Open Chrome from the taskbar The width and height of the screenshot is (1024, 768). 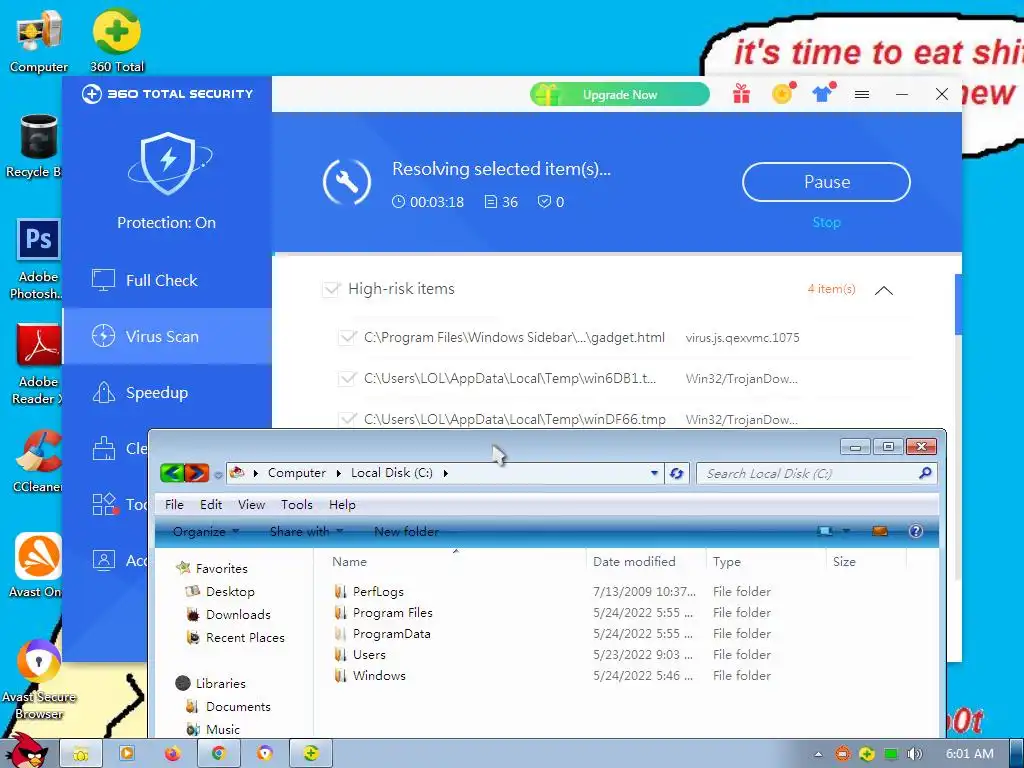[x=219, y=754]
